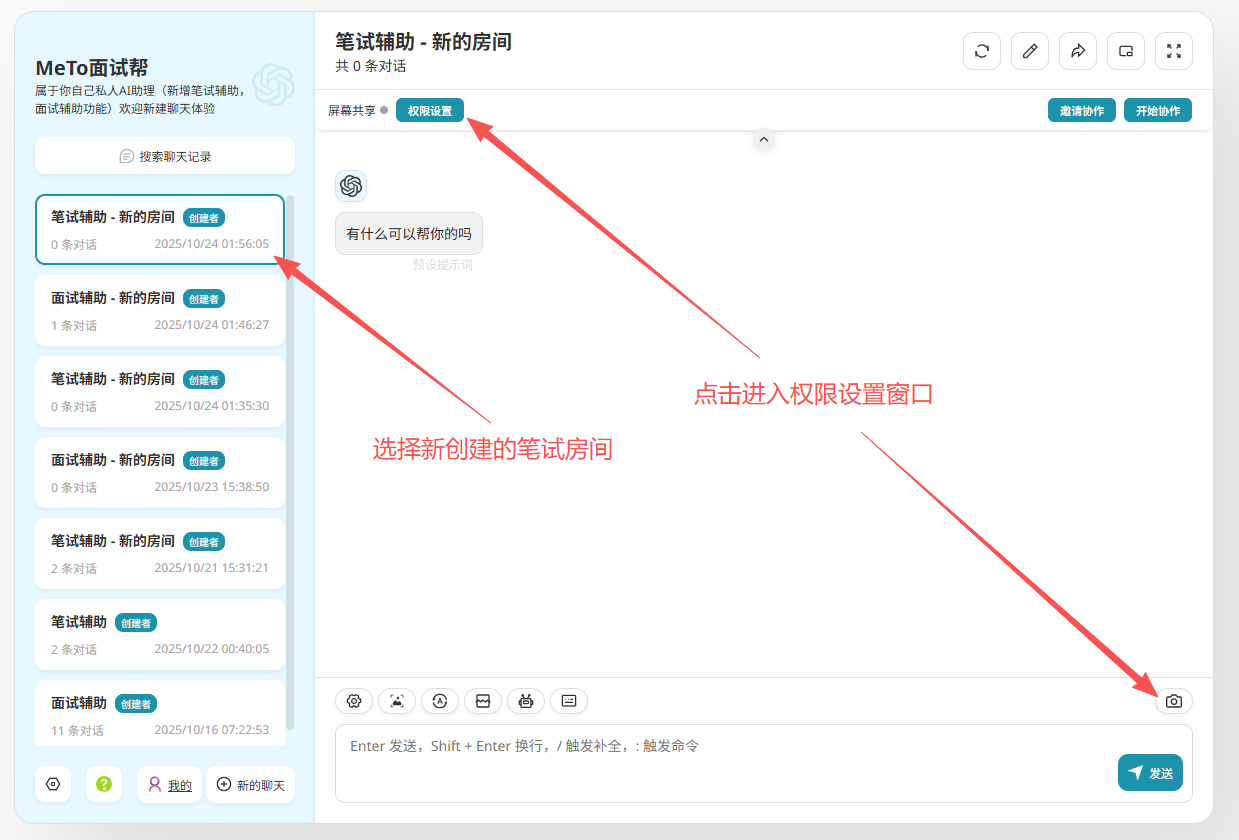This screenshot has width=1239, height=840.
Task: Click the 搜索聊天记录 search box
Action: [x=165, y=156]
